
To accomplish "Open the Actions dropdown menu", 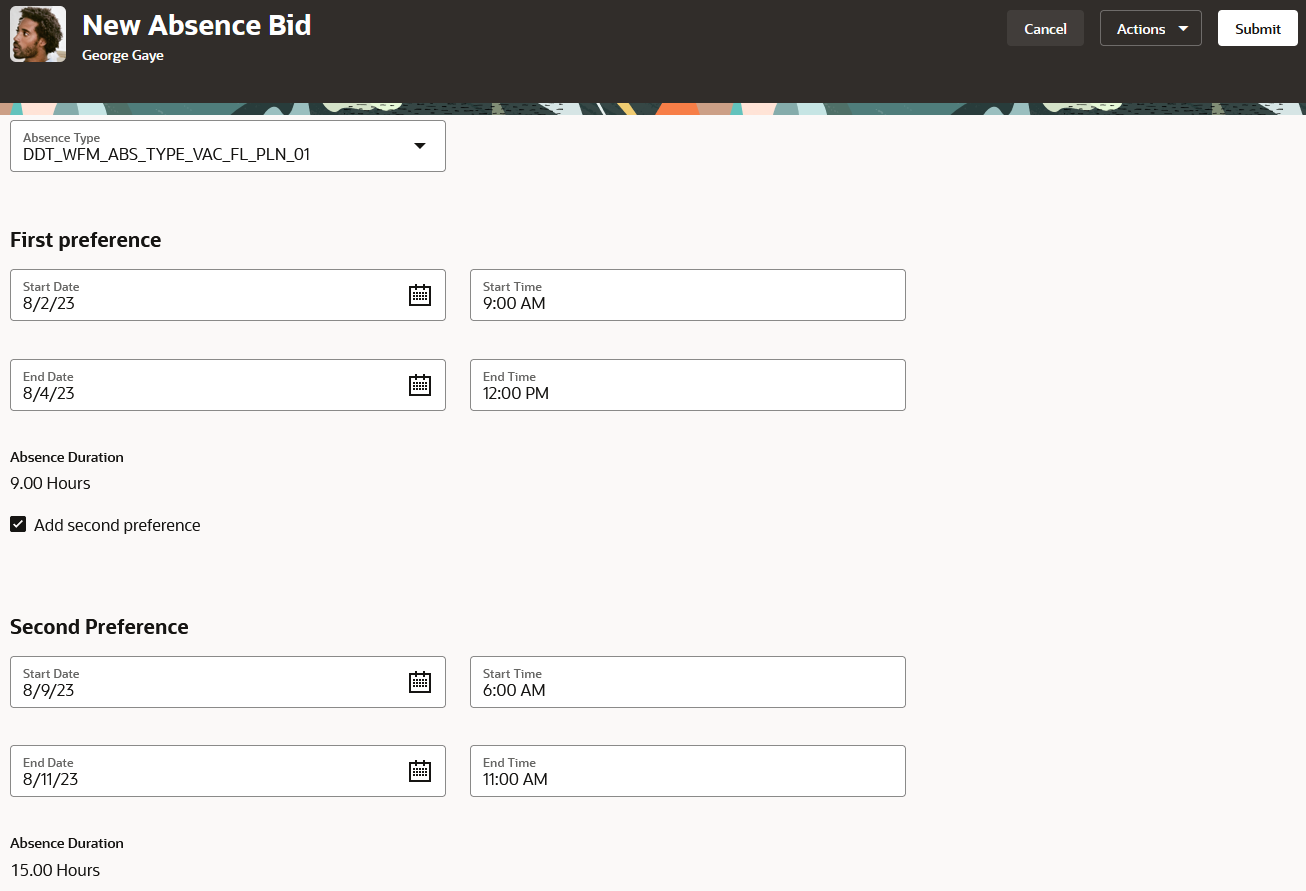I will (1150, 29).
